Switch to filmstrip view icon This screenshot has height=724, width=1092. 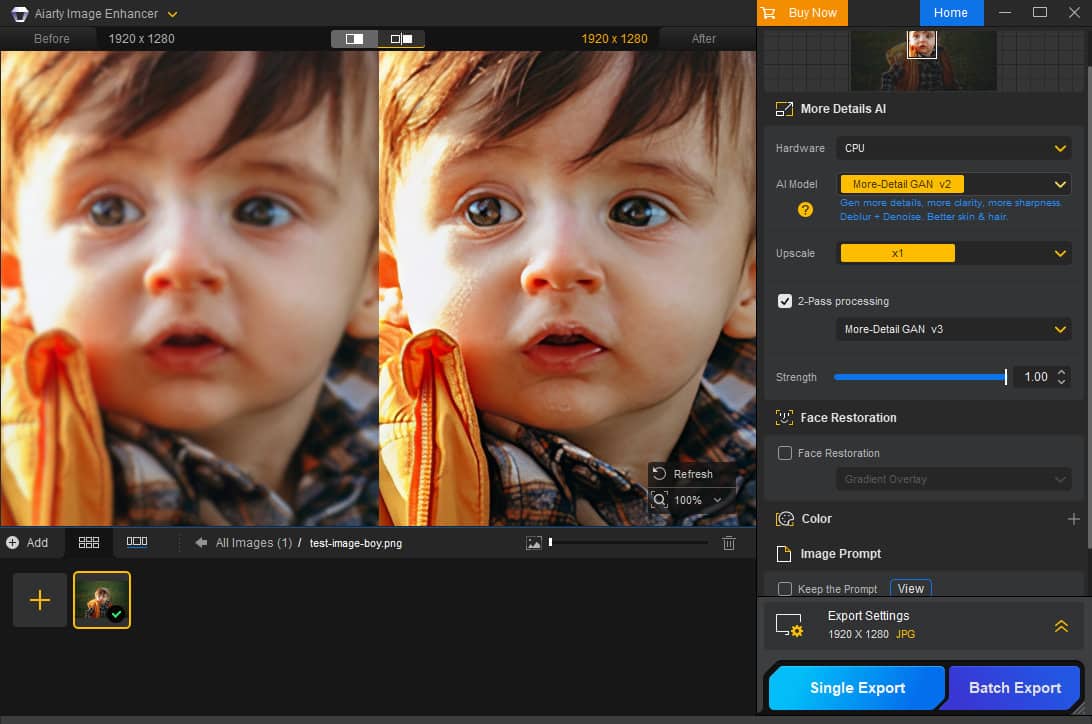coord(137,542)
